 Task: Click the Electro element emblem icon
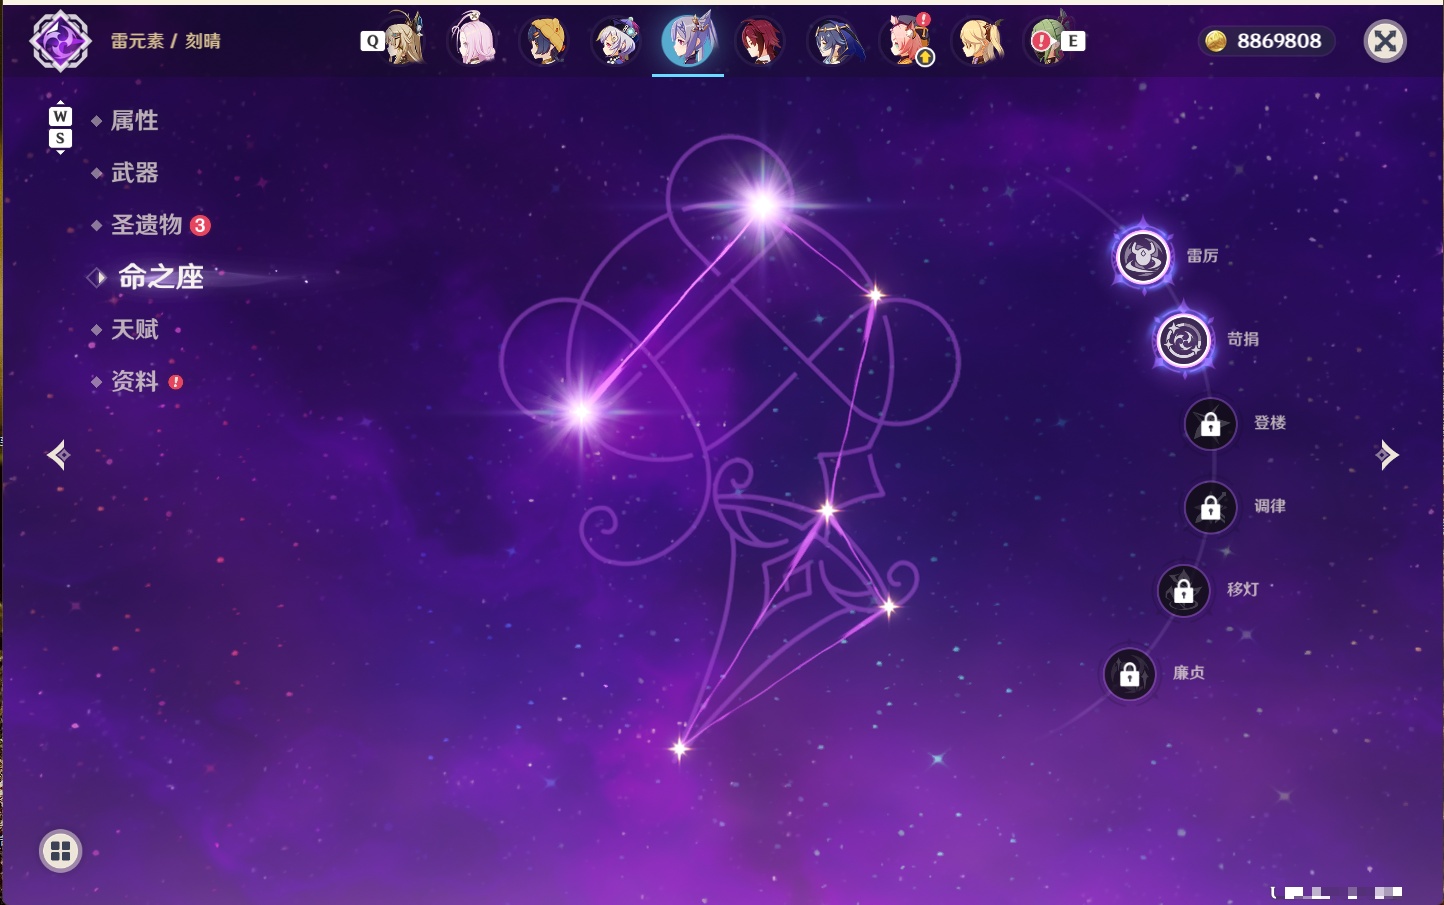[x=60, y=41]
